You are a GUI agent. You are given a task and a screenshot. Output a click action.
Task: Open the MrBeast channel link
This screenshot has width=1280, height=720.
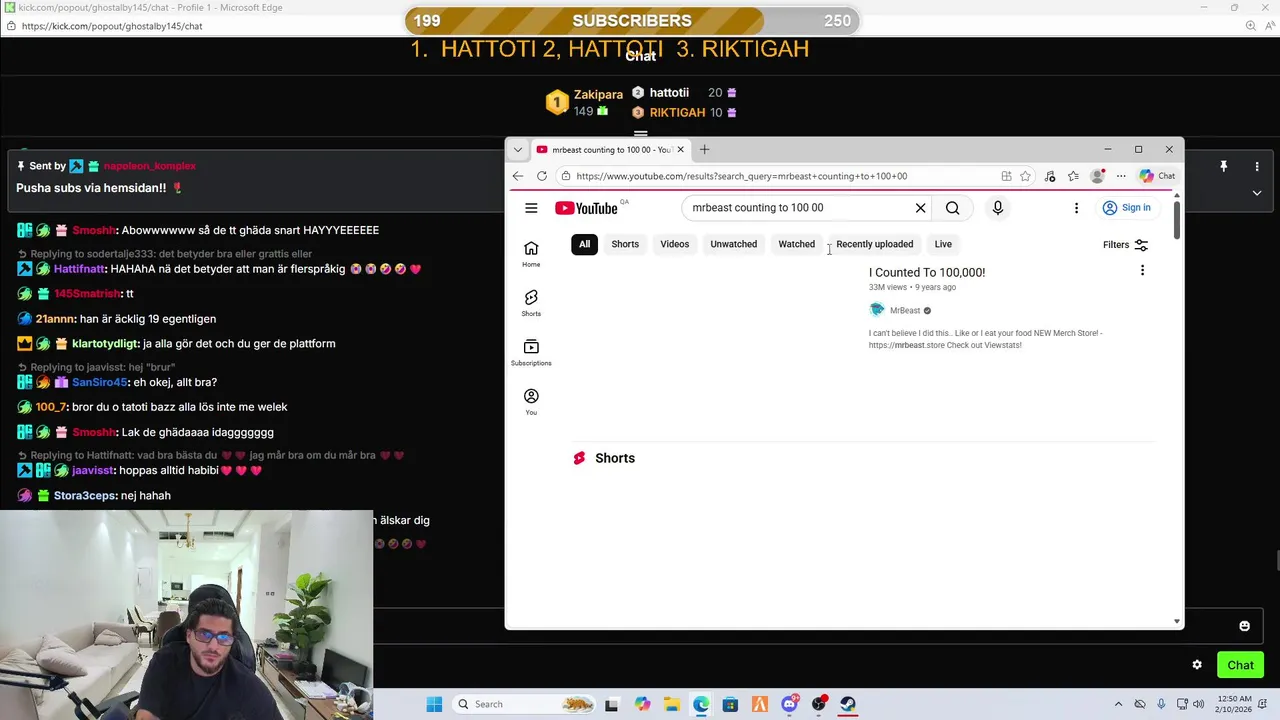[x=905, y=311]
